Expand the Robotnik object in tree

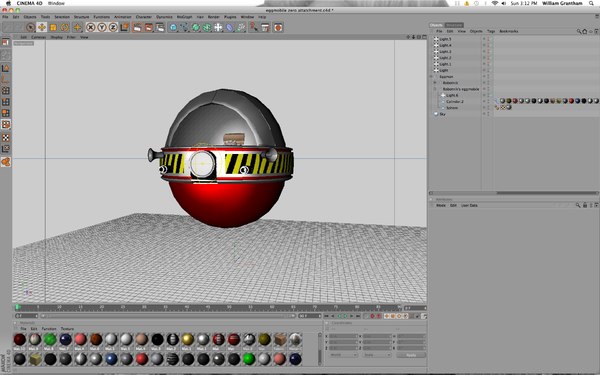(435, 83)
